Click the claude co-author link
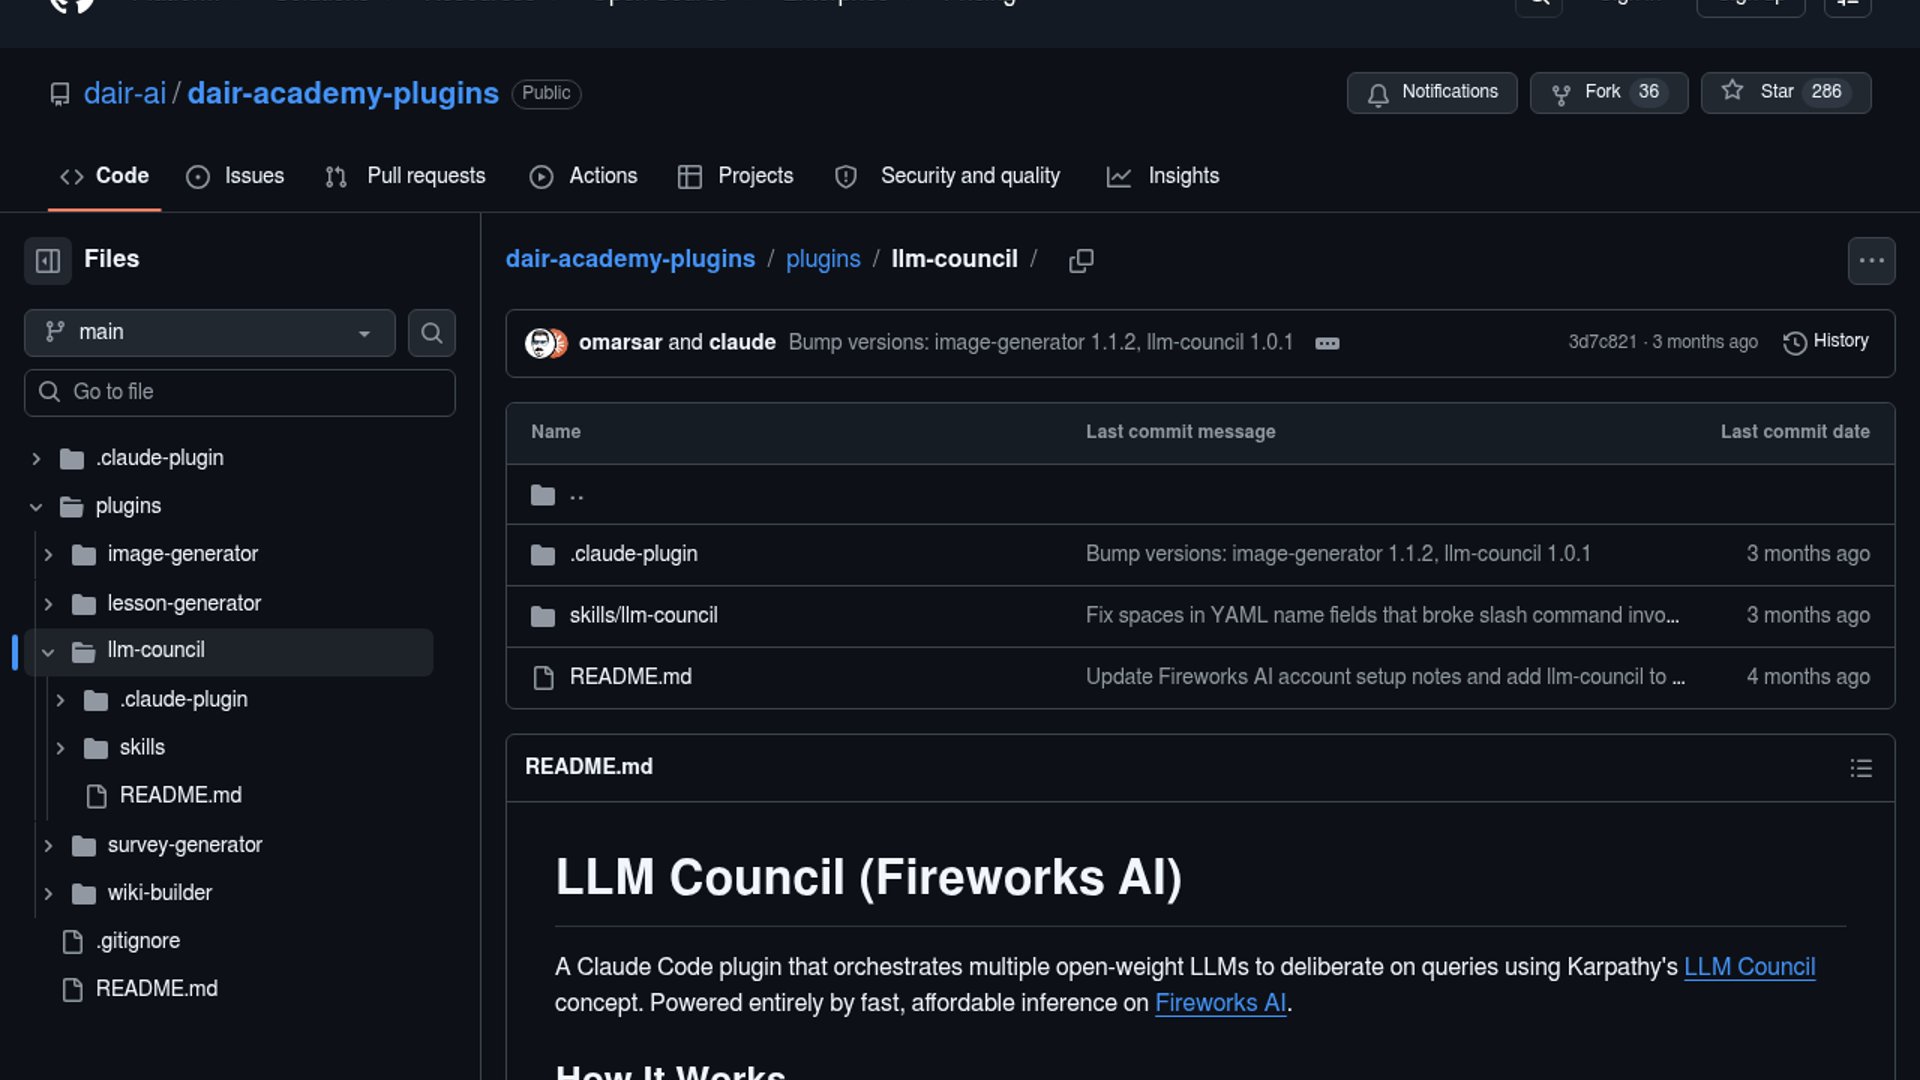Image resolution: width=1920 pixels, height=1080 pixels. (x=742, y=342)
